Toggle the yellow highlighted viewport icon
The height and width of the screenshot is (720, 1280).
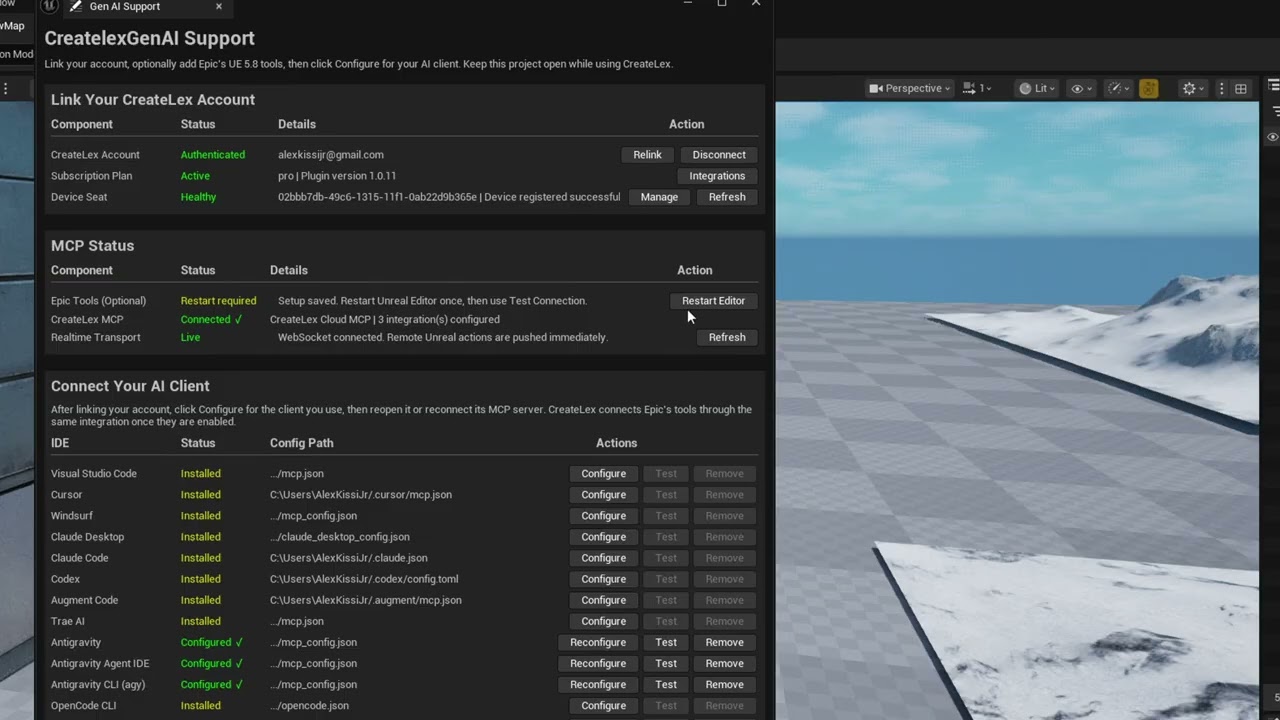click(1148, 88)
